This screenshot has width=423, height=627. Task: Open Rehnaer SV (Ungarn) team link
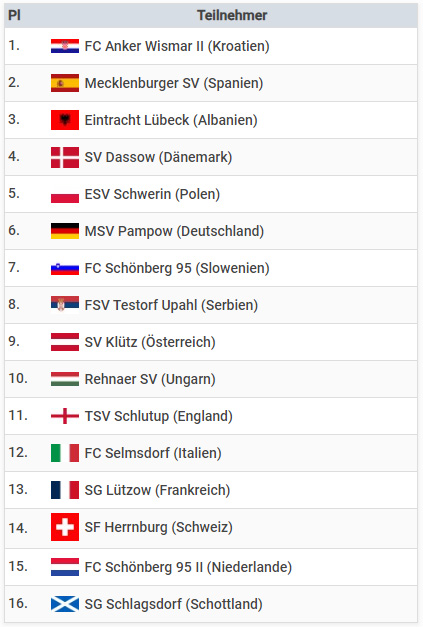click(x=150, y=379)
